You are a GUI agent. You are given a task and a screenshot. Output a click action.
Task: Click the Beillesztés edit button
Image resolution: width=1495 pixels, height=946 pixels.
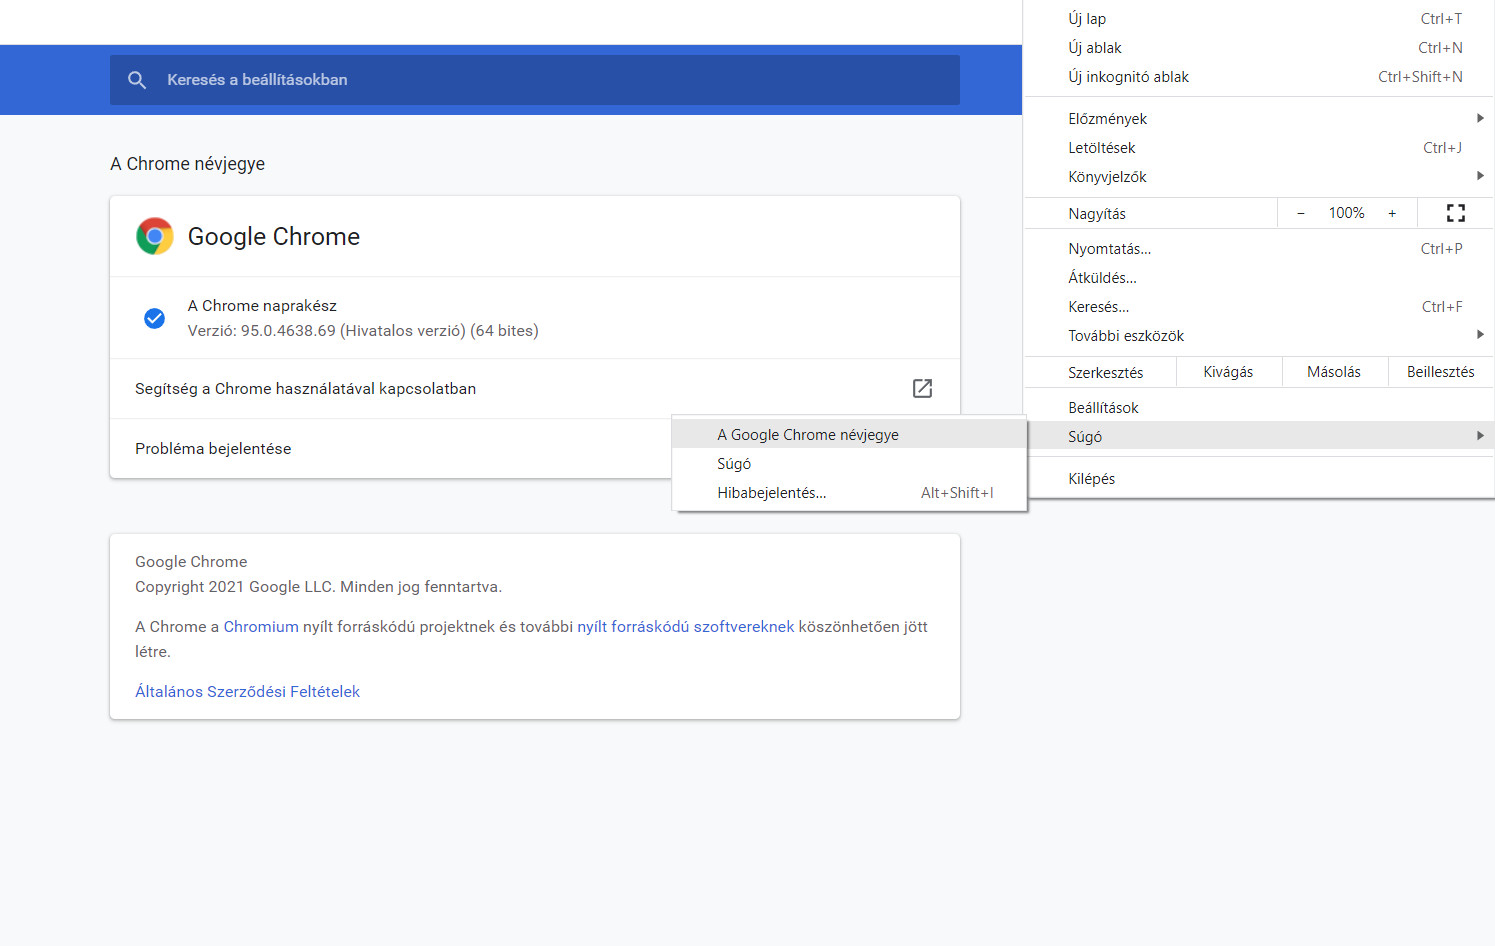[x=1440, y=372]
